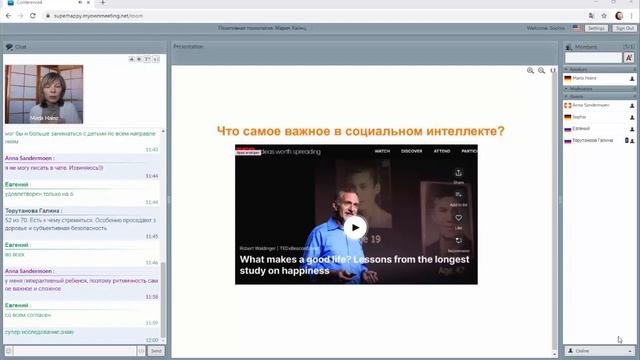Reload the browser page
This screenshot has height=360, width=640.
click(33, 16)
